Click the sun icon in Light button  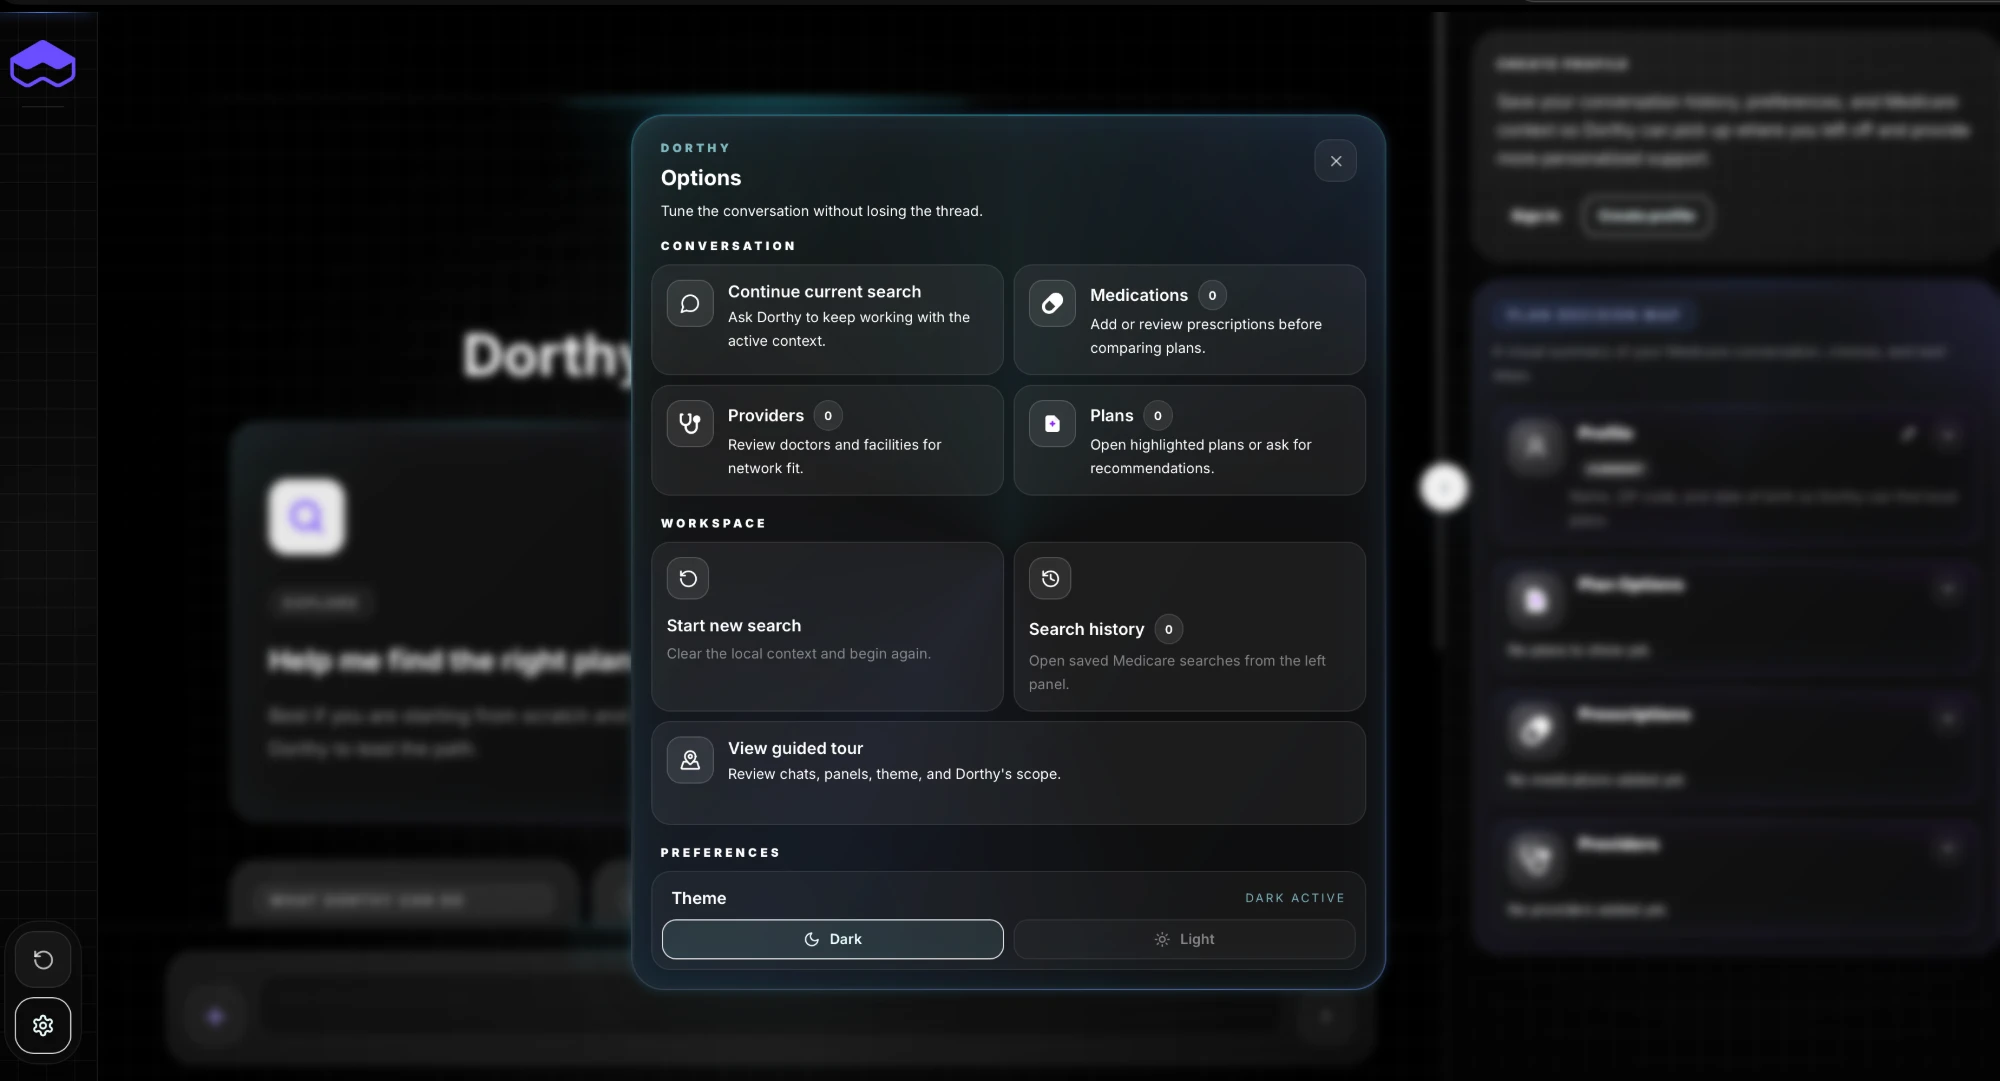(1162, 939)
